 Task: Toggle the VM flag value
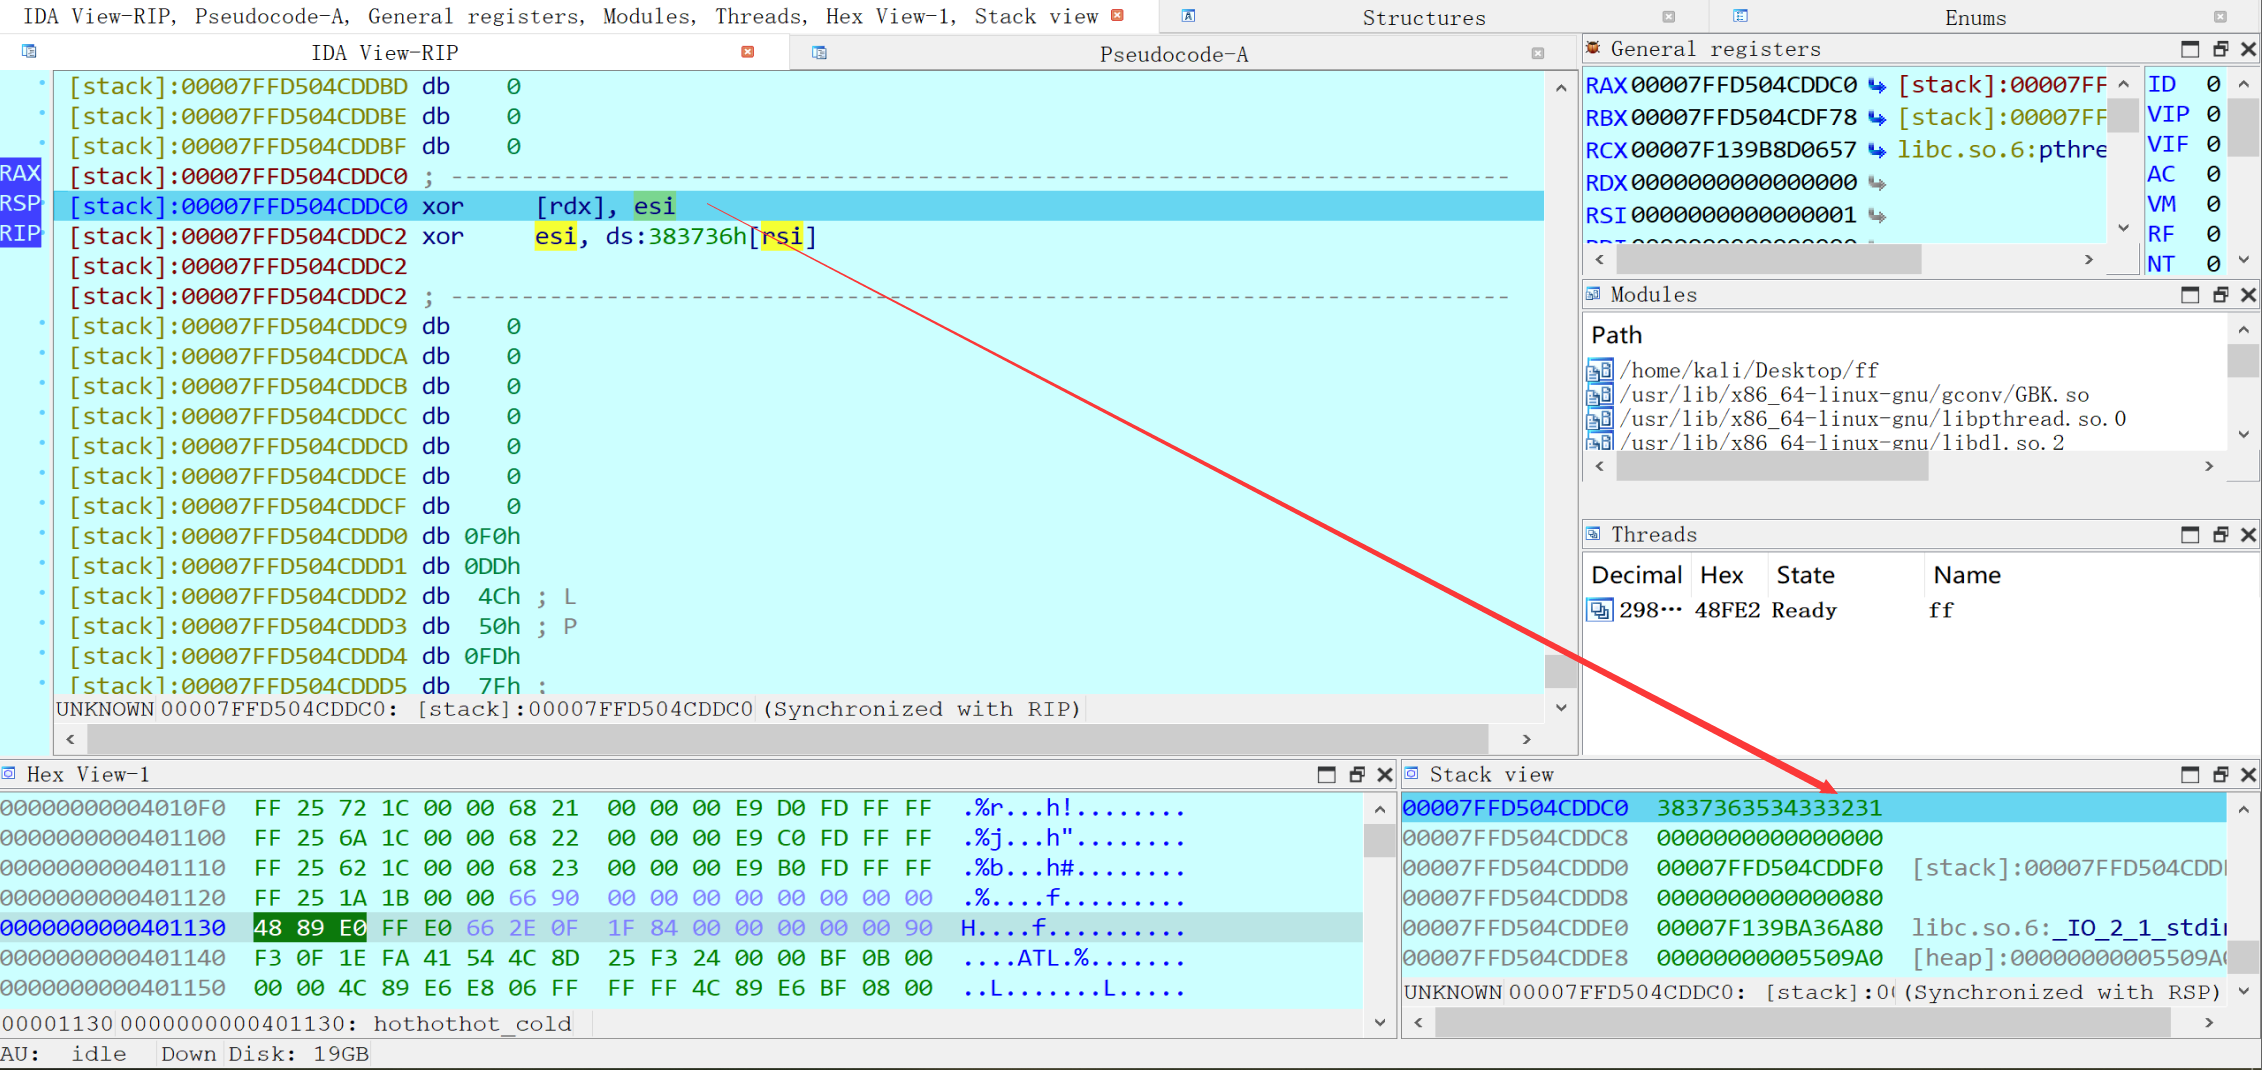pos(2213,204)
